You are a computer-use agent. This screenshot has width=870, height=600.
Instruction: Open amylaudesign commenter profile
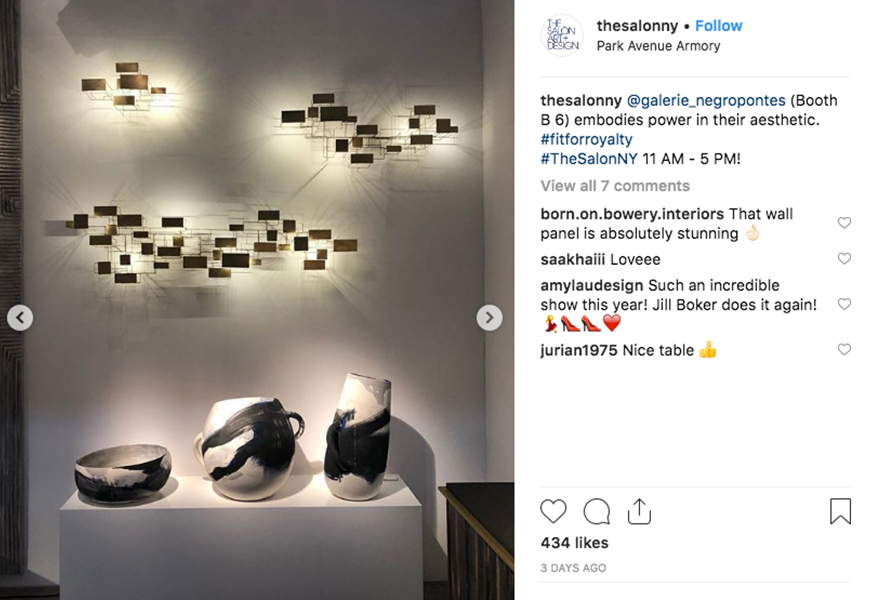coord(591,286)
